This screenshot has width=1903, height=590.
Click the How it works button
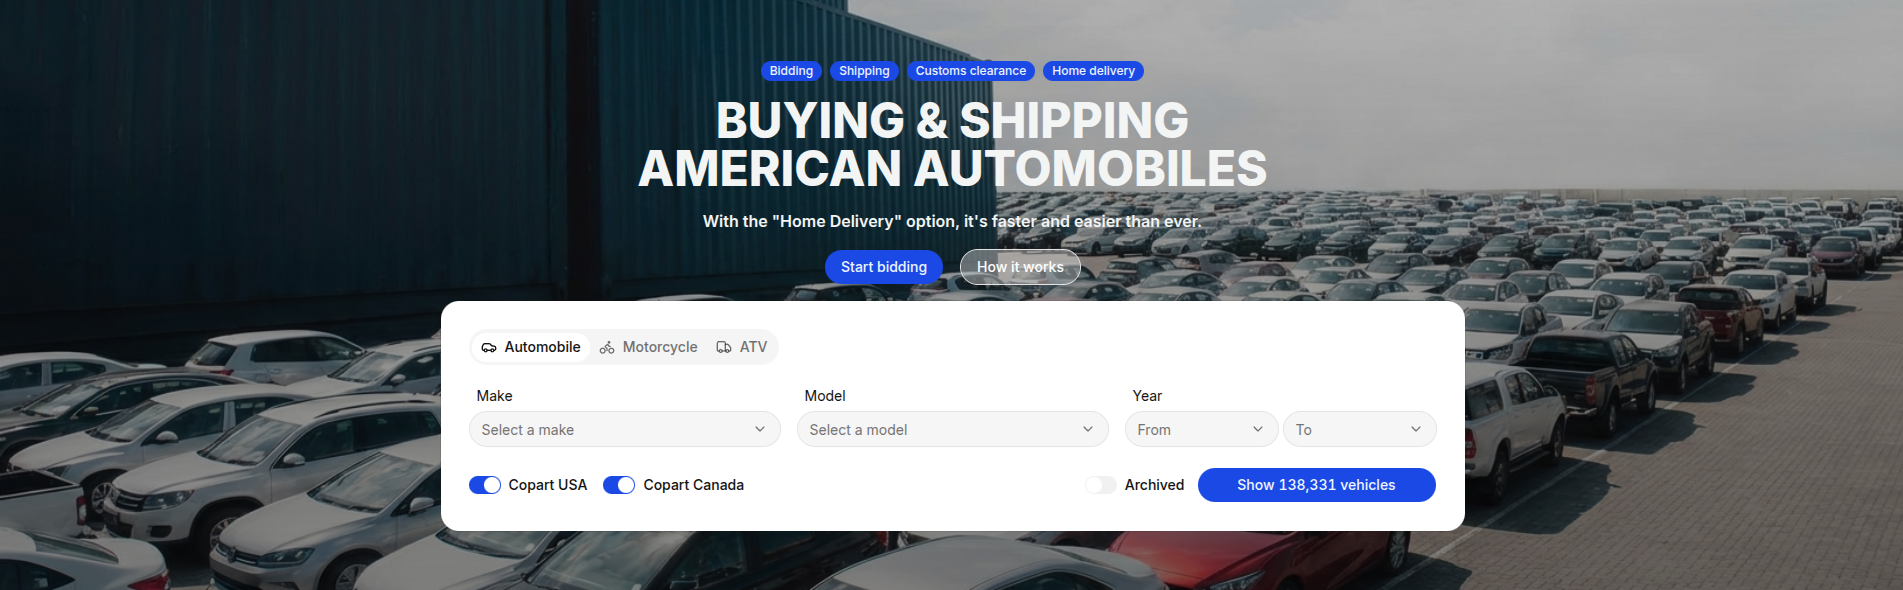click(1020, 267)
